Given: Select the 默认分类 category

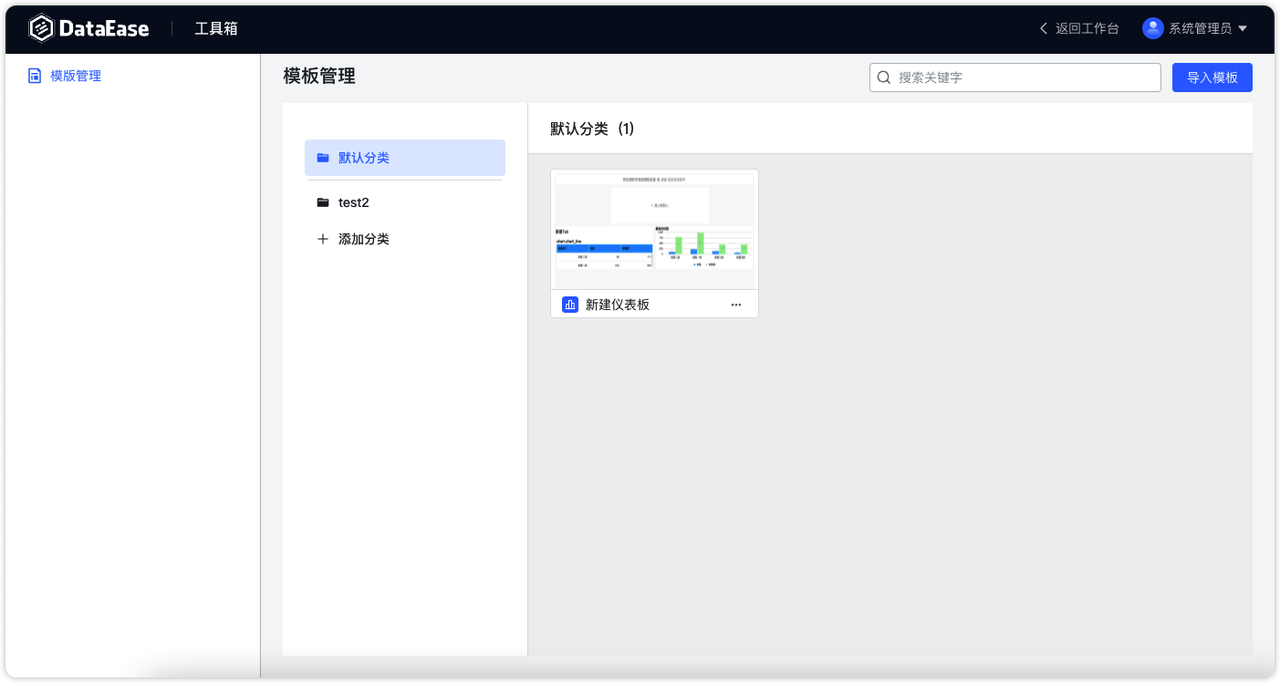Looking at the screenshot, I should tap(405, 158).
